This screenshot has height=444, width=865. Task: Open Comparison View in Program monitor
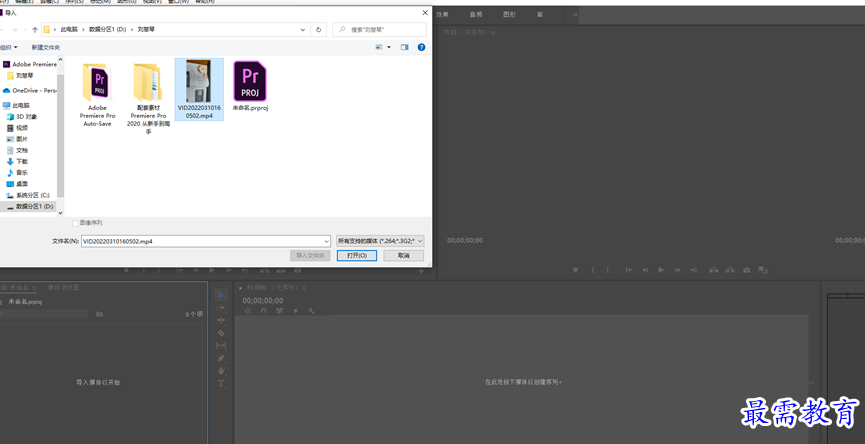tap(762, 270)
